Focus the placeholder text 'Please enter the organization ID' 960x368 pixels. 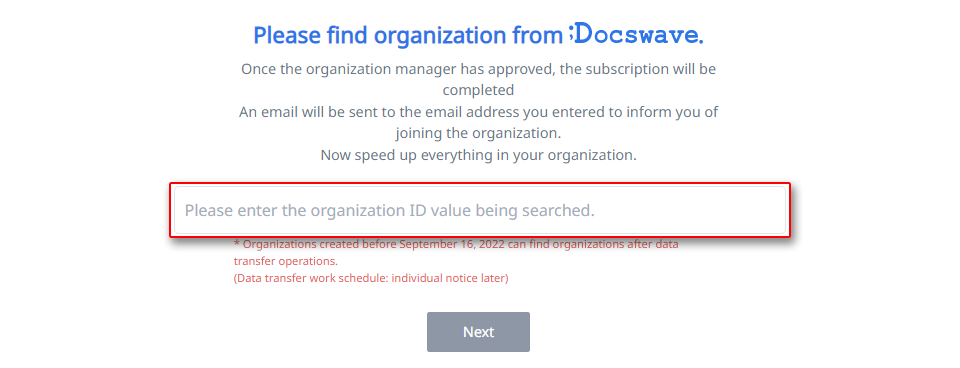pyautogui.click(x=389, y=211)
